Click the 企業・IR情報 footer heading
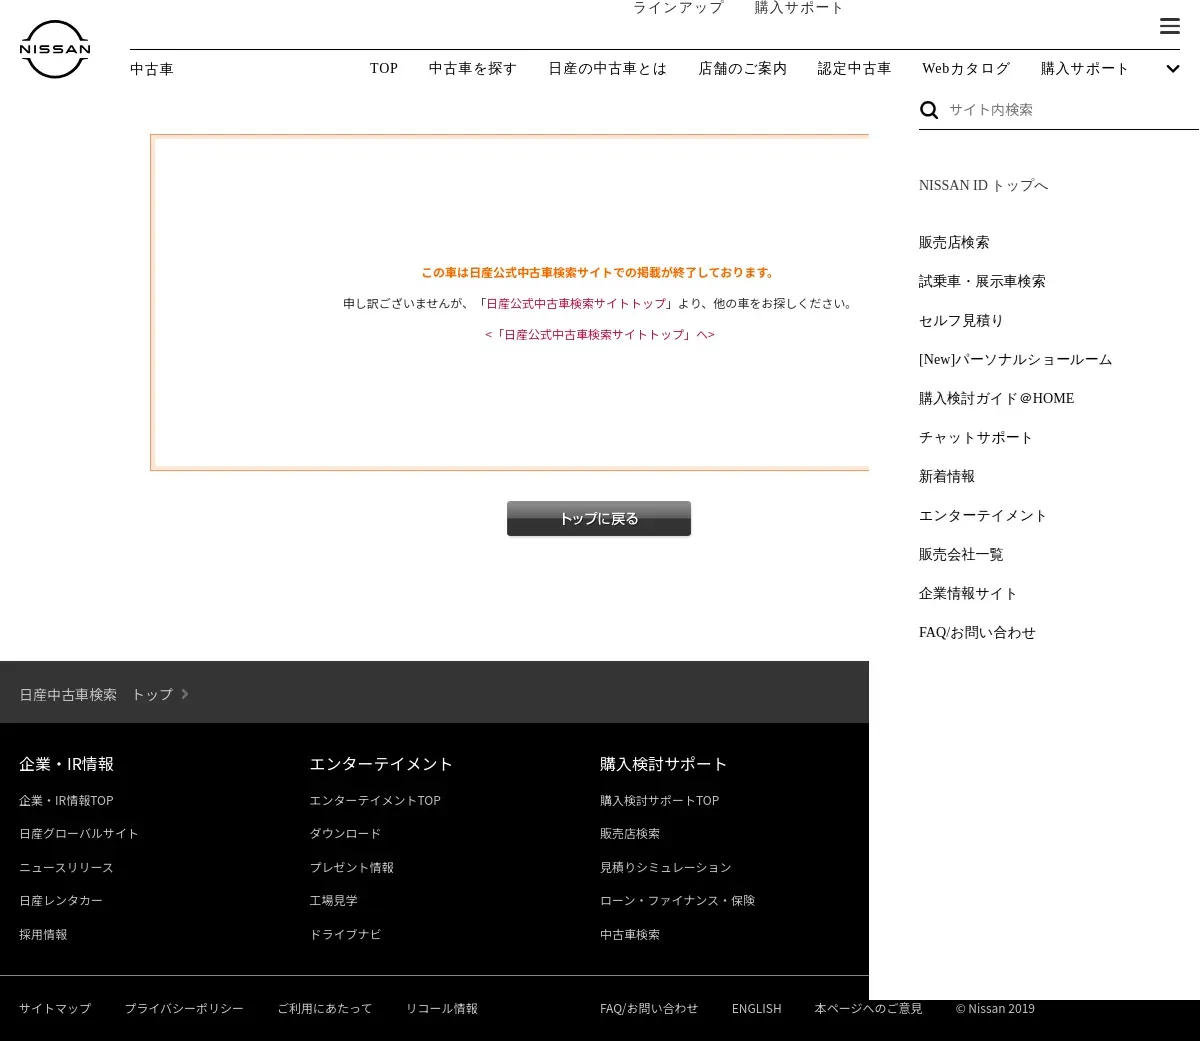Image resolution: width=1202 pixels, height=1041 pixels. pyautogui.click(x=66, y=764)
